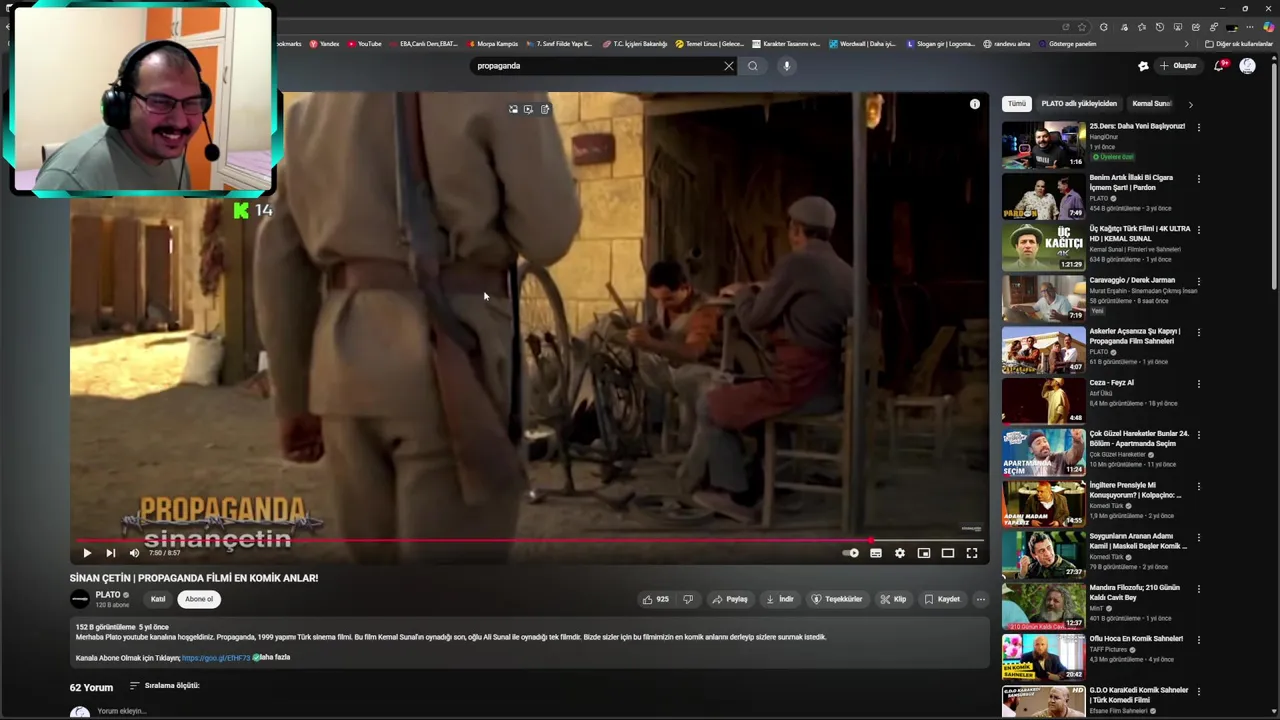Seek on the red video progress bar
The width and height of the screenshot is (1280, 720).
point(530,541)
